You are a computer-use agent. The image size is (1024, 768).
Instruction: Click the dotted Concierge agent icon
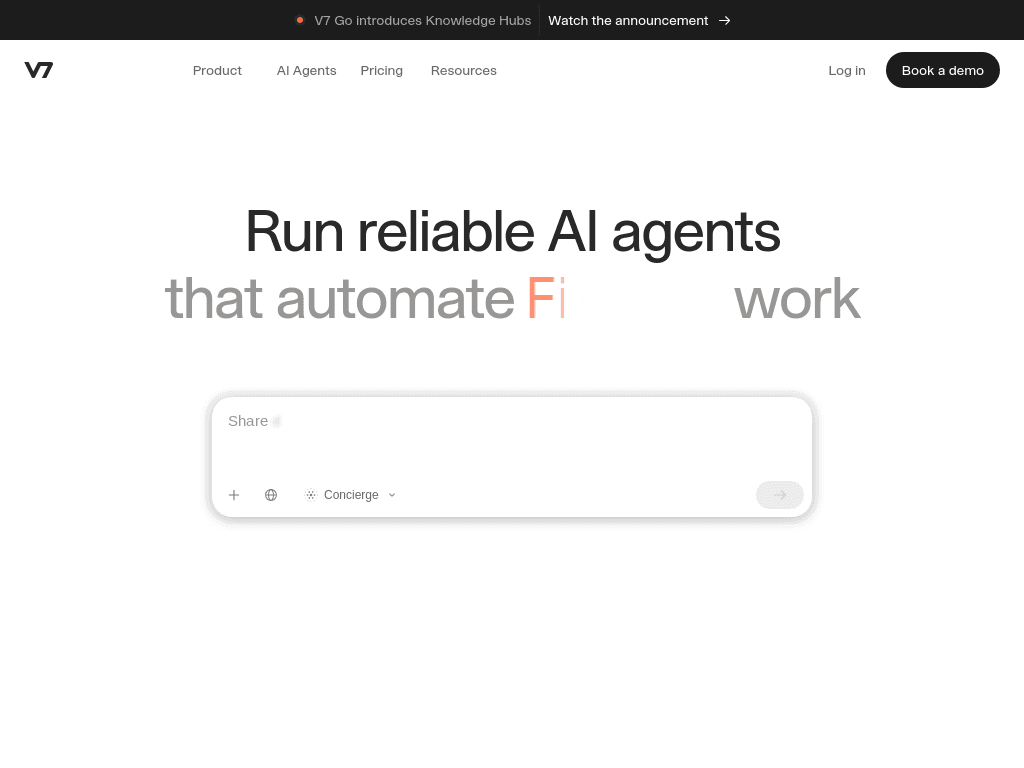pyautogui.click(x=310, y=495)
